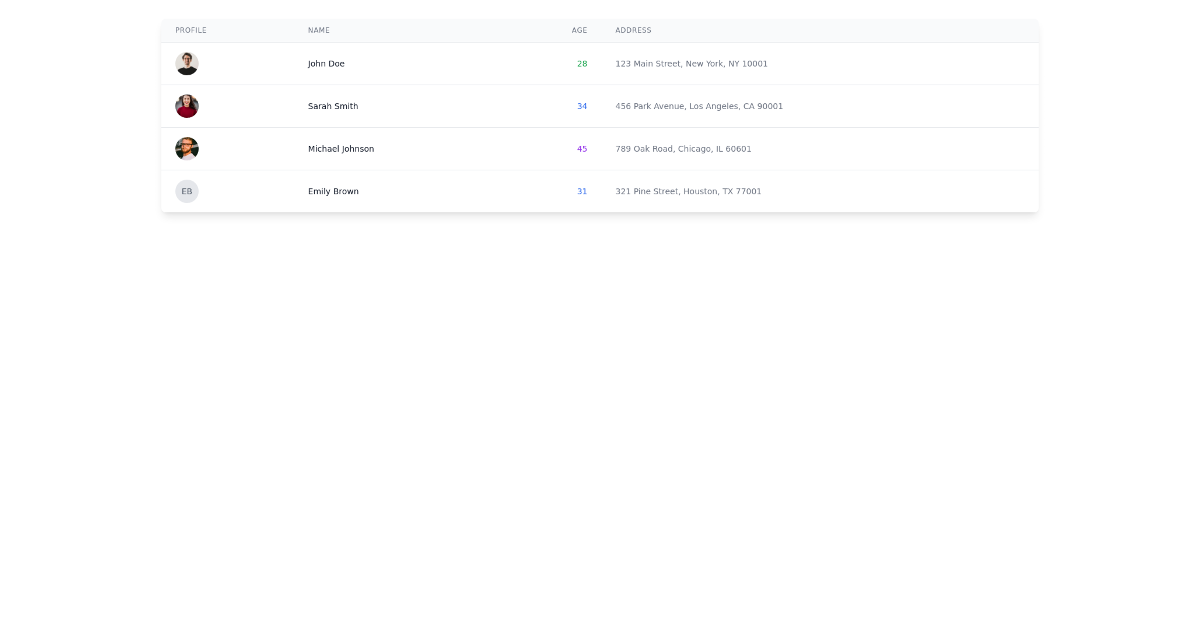Screen dimensions: 1200x630
Task: Click the name Sarah Smith
Action: 332,105
